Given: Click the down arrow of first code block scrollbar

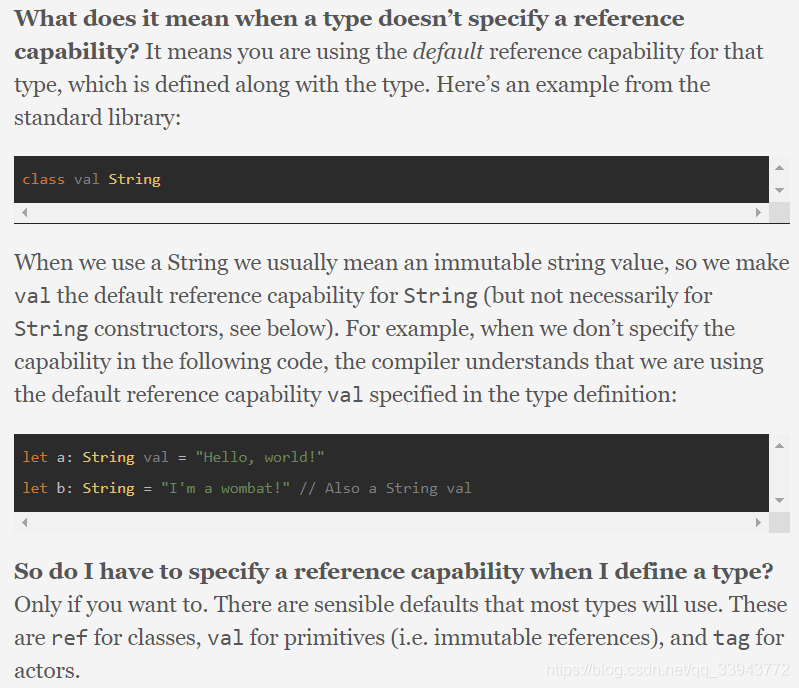Looking at the screenshot, I should click(779, 190).
